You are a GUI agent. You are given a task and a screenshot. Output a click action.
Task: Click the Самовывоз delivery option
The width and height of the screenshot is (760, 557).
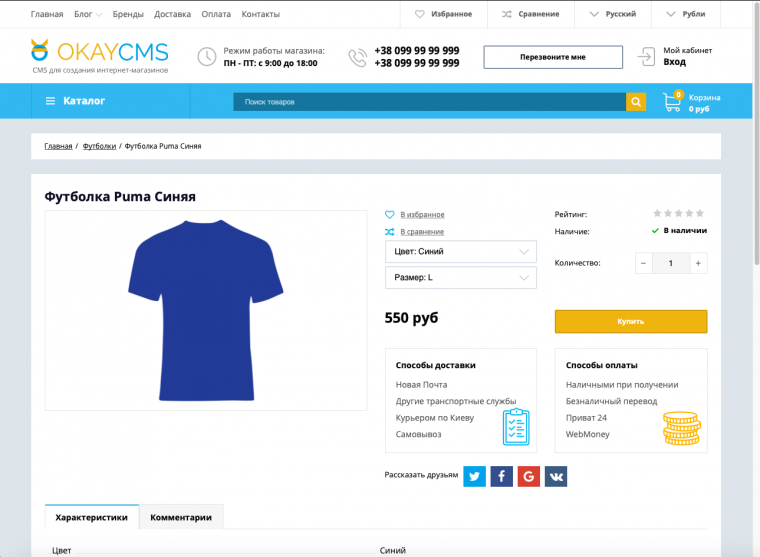[418, 434]
